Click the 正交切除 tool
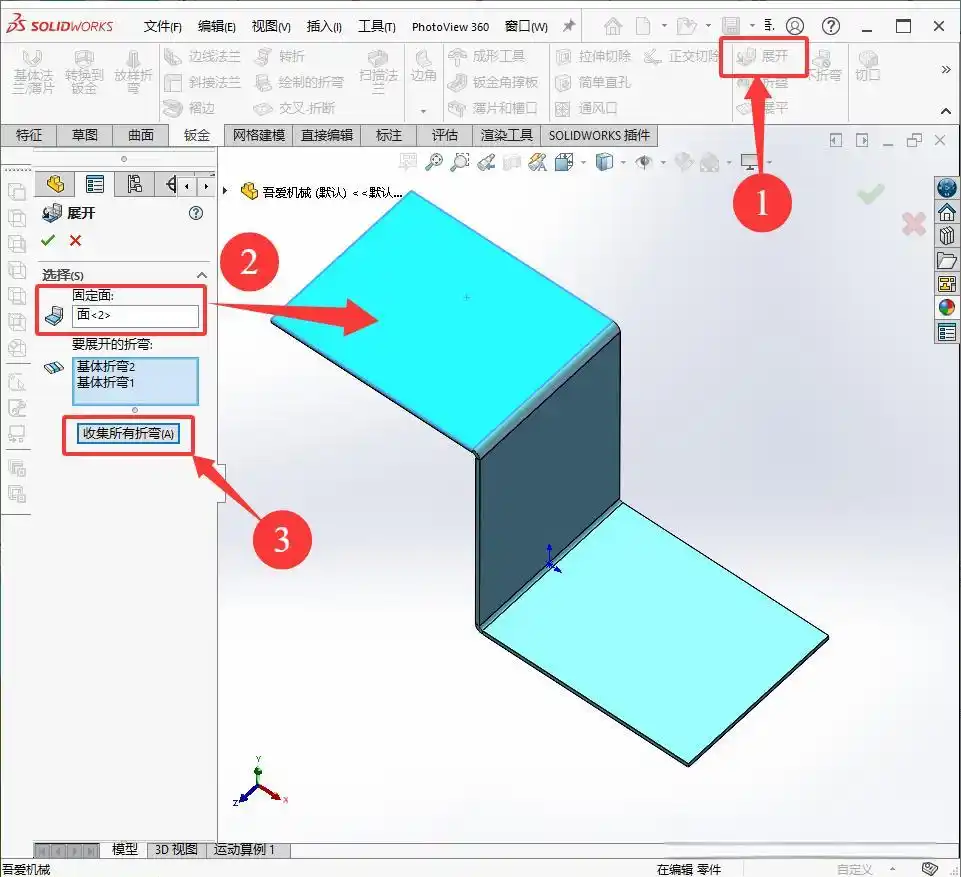Viewport: 961px width, 877px height. (x=681, y=56)
